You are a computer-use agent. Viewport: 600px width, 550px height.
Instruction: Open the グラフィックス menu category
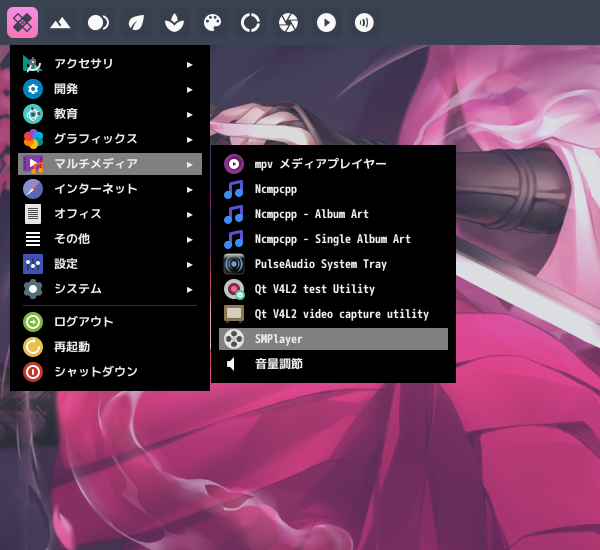[110, 139]
